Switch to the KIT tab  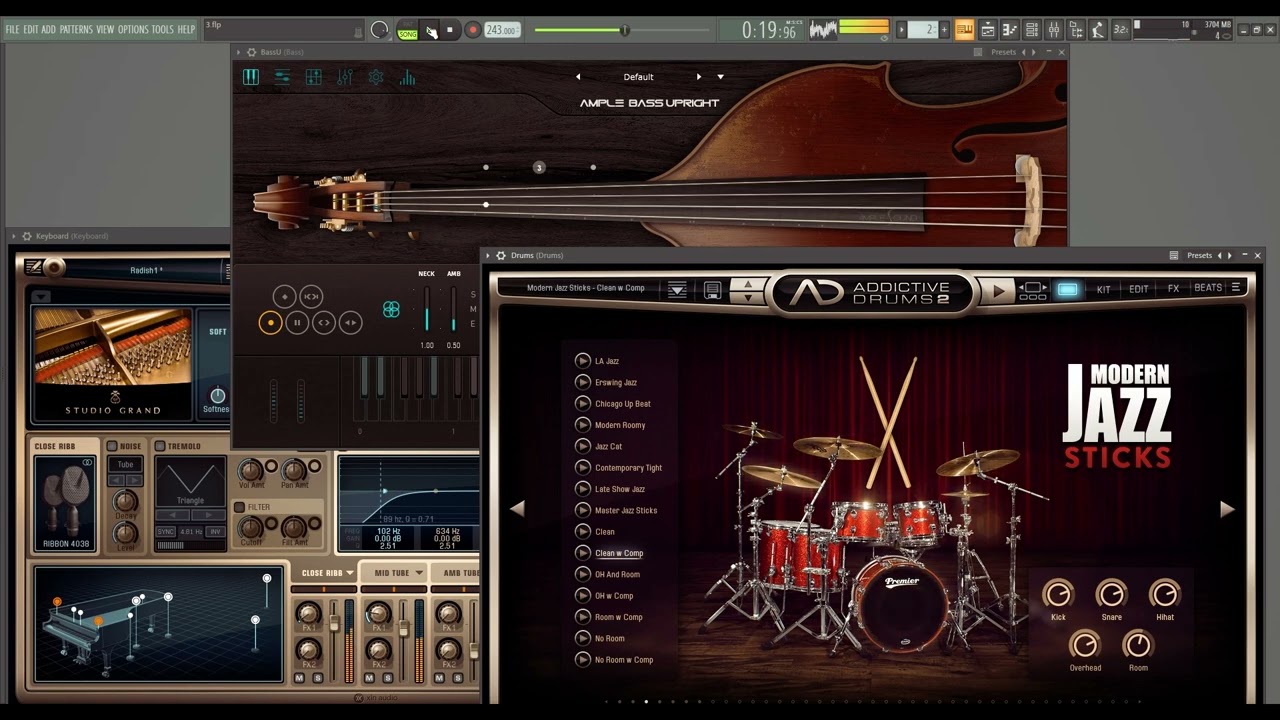coord(1103,289)
